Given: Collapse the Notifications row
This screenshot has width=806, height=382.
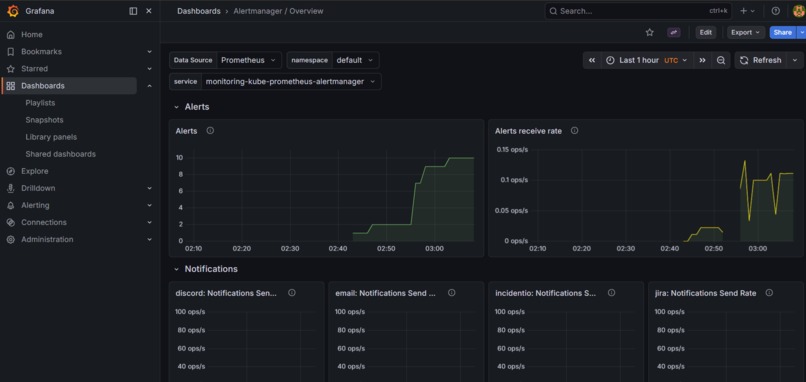Looking at the screenshot, I should coord(176,269).
